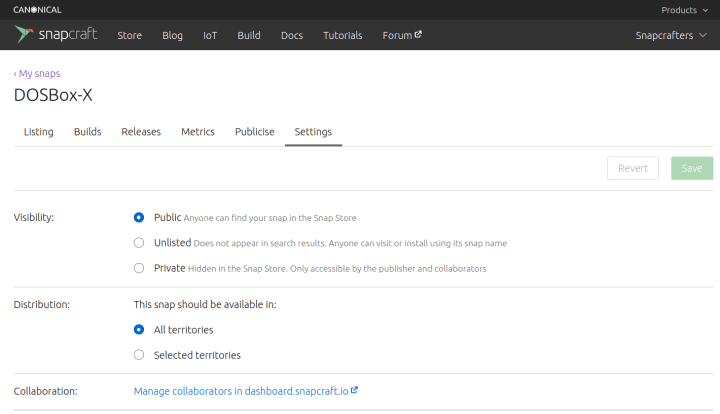Open Manage collaborators in dashboard.snapcraft.io link
This screenshot has width=720, height=414.
click(x=246, y=391)
